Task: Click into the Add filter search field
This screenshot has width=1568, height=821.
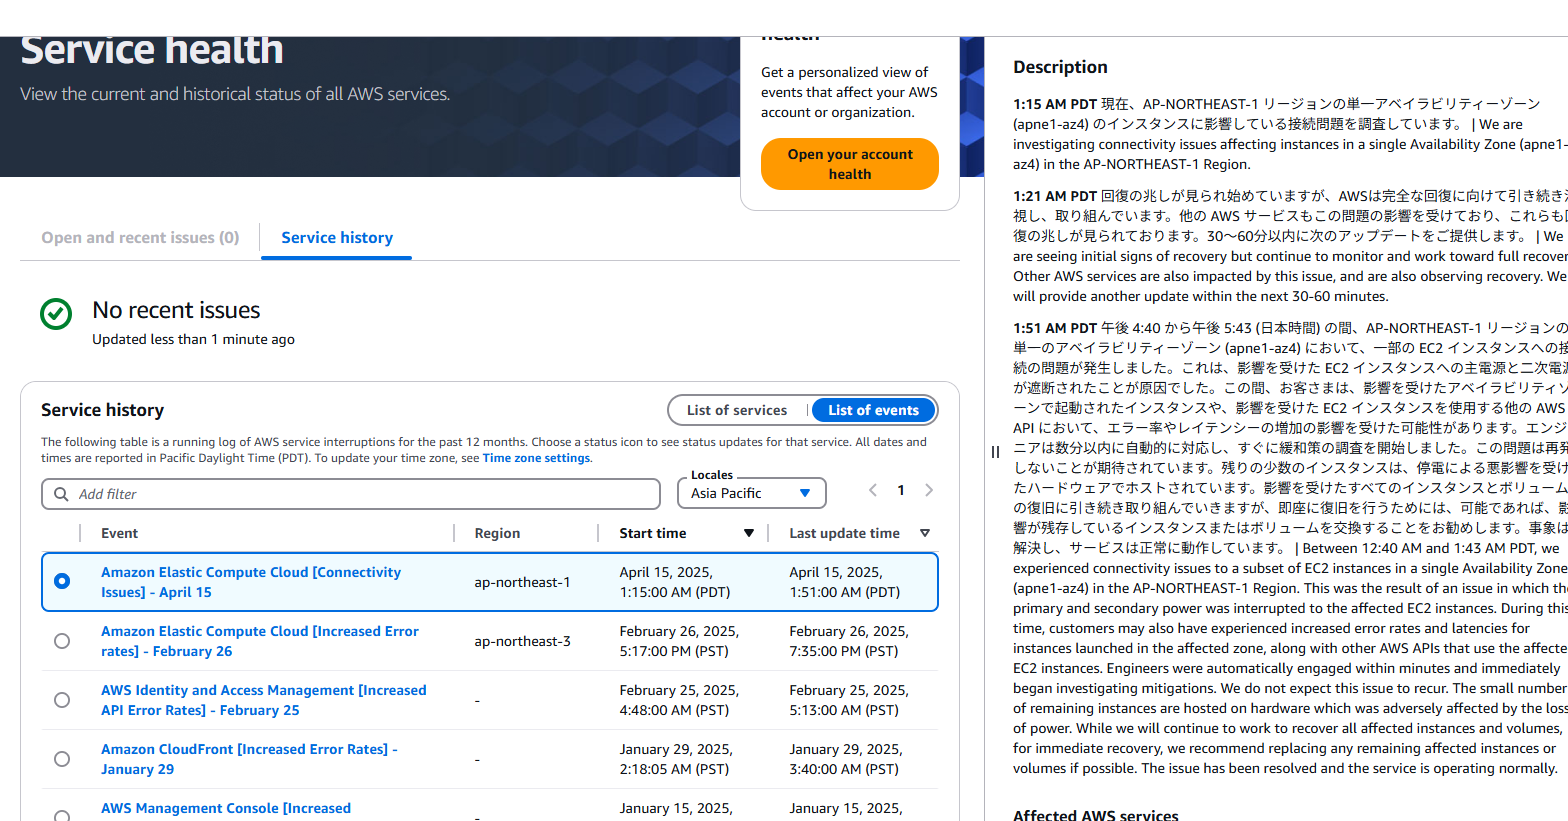Action: click(360, 494)
